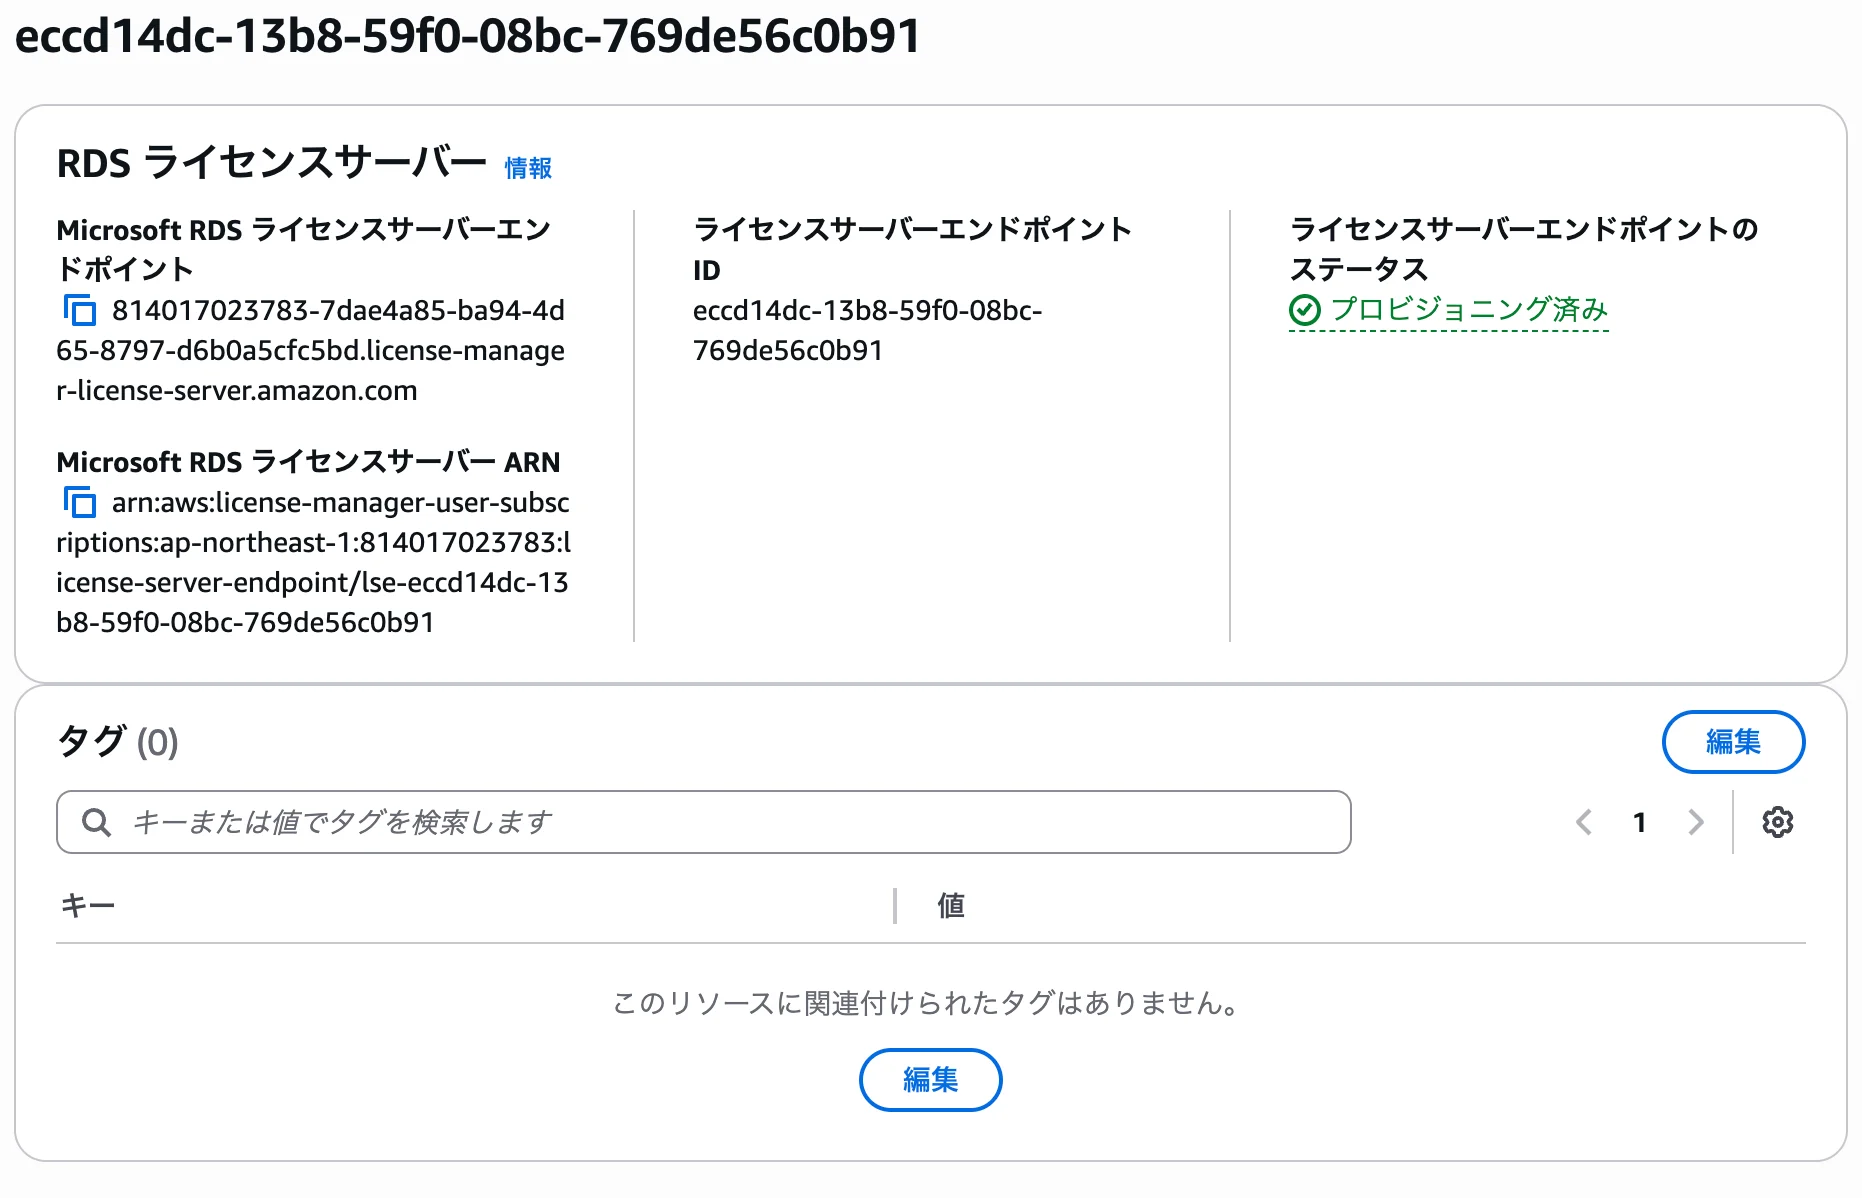Click the 情報 link beside RDS ライセンスサーバー
The height and width of the screenshot is (1198, 1862).
pyautogui.click(x=529, y=168)
